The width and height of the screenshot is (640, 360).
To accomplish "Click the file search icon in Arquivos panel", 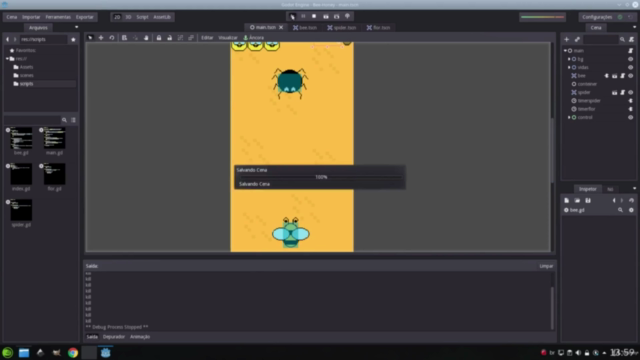I will click(x=64, y=120).
